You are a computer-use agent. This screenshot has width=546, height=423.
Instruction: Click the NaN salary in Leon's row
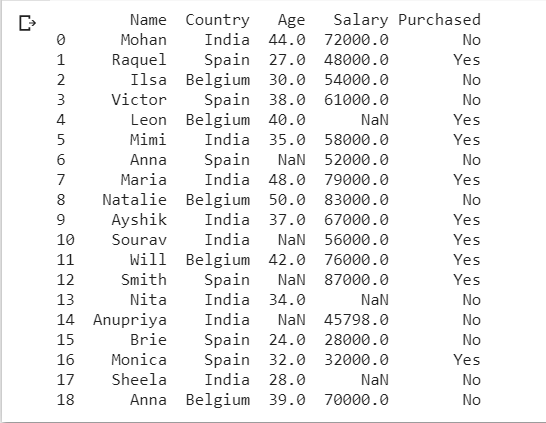[x=375, y=120]
